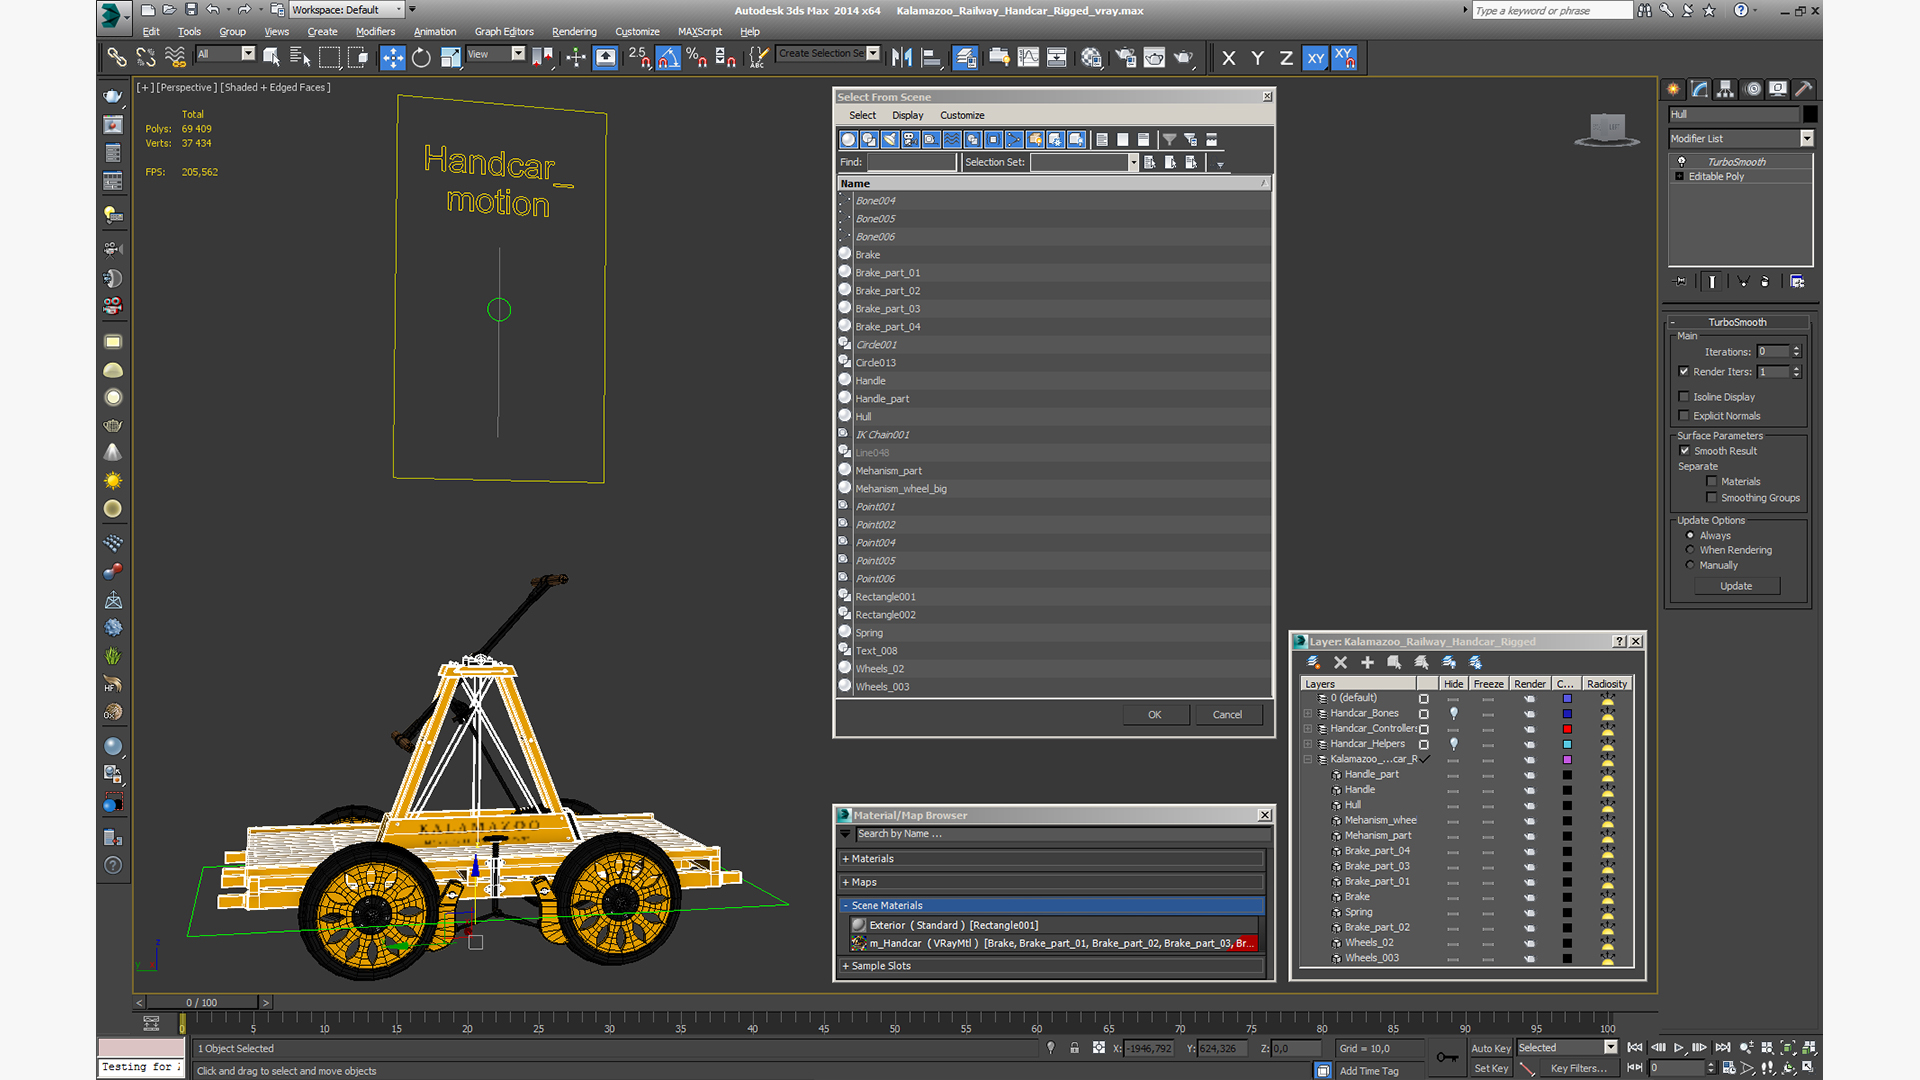The image size is (1920, 1080).
Task: Click the Find field in Select From Scene
Action: (x=912, y=162)
